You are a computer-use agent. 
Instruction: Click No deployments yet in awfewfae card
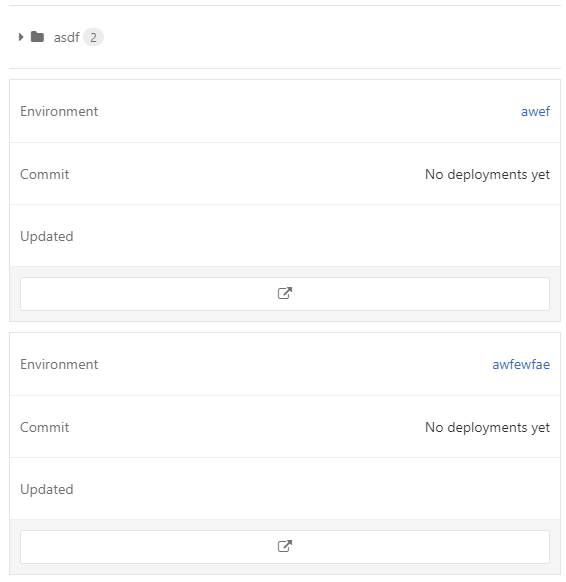click(487, 428)
